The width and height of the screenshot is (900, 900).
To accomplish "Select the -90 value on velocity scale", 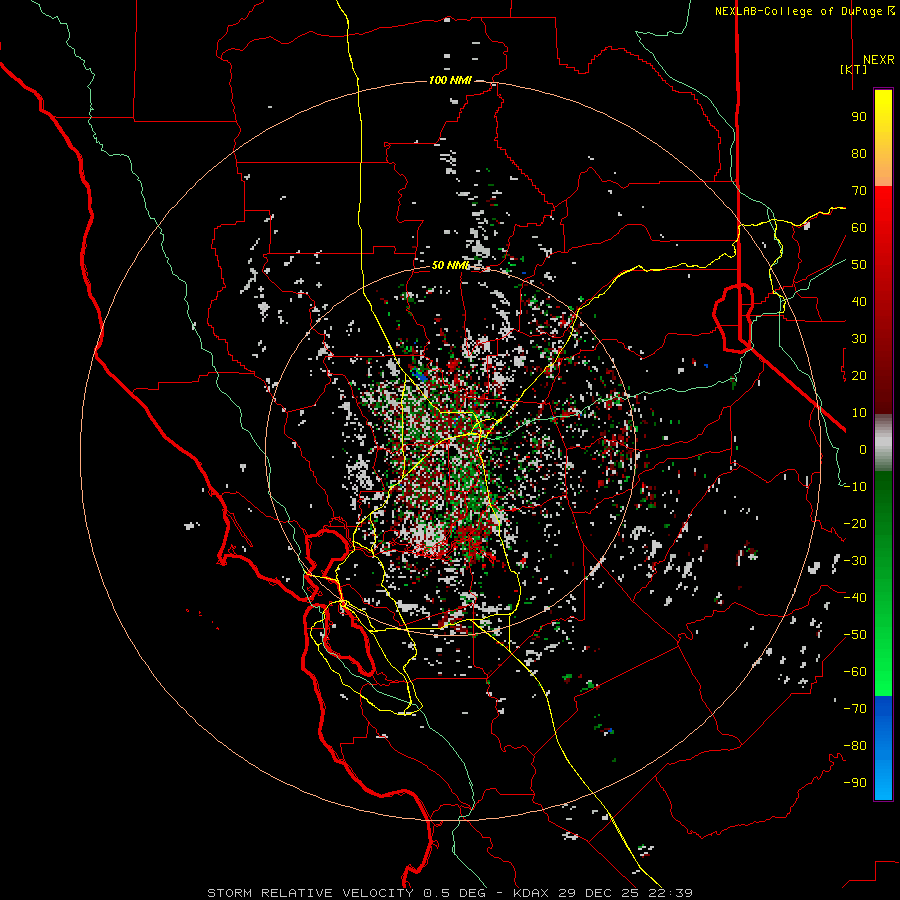I will pyautogui.click(x=855, y=783).
